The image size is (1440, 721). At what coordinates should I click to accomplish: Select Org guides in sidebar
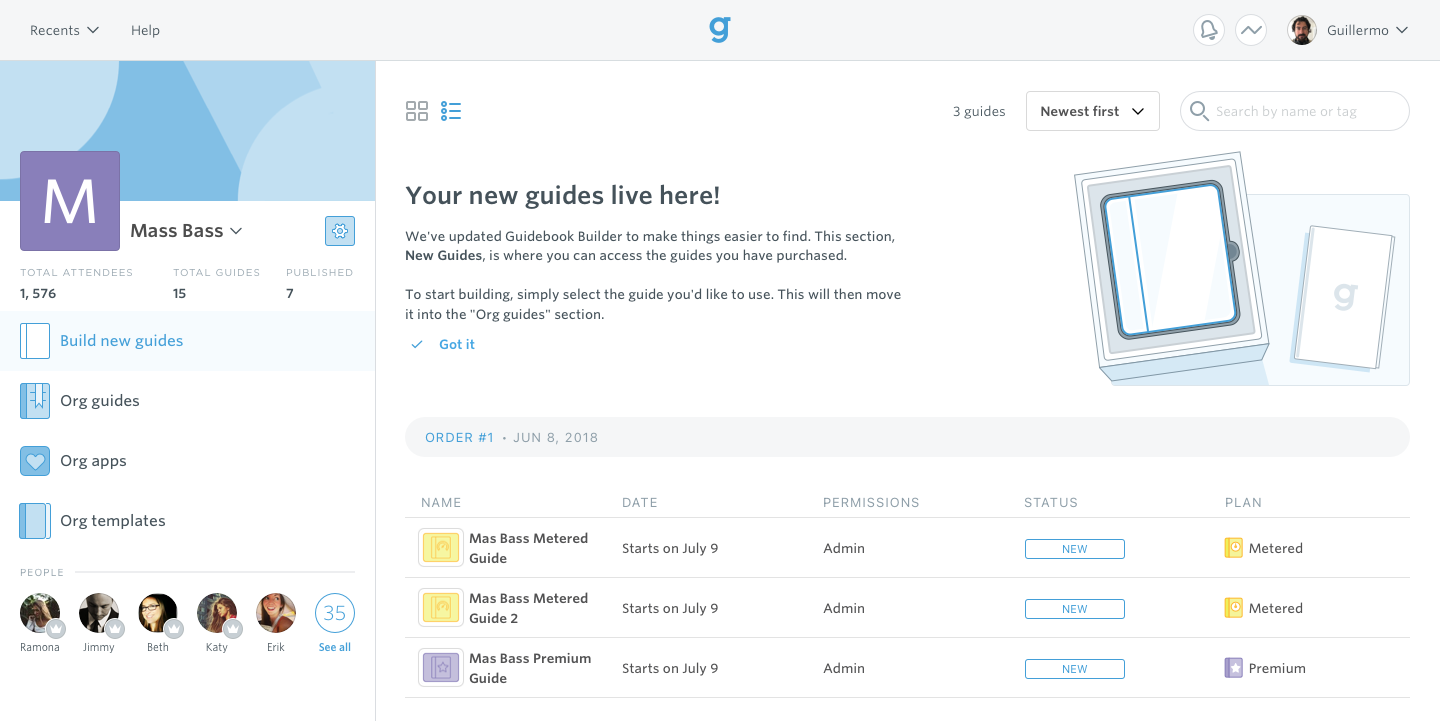click(x=188, y=401)
